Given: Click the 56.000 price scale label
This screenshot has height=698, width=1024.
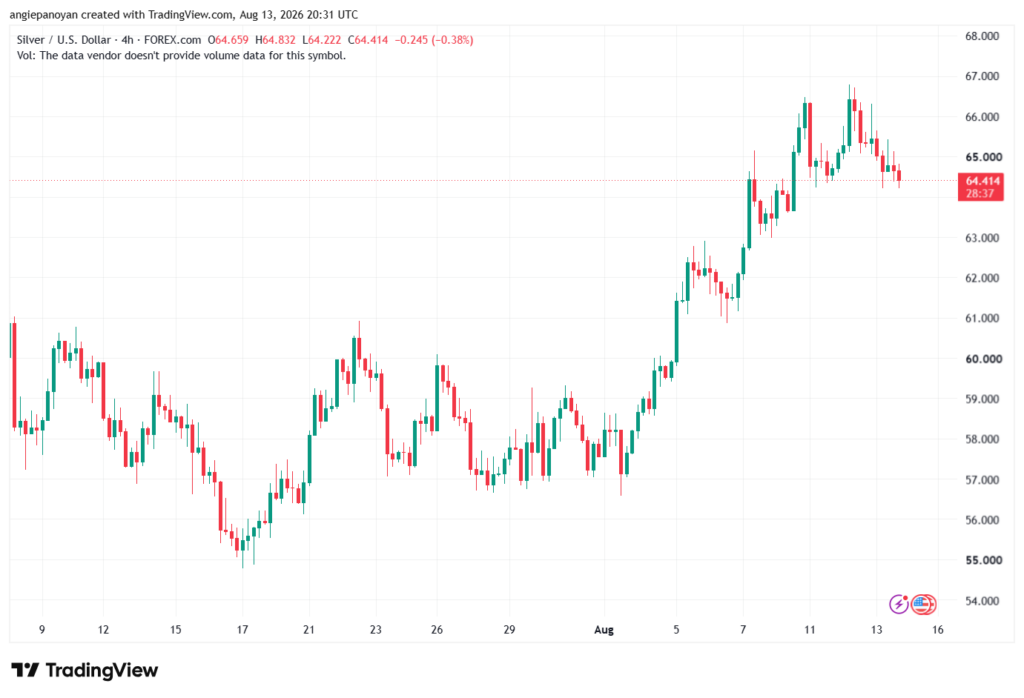Looking at the screenshot, I should tap(982, 520).
